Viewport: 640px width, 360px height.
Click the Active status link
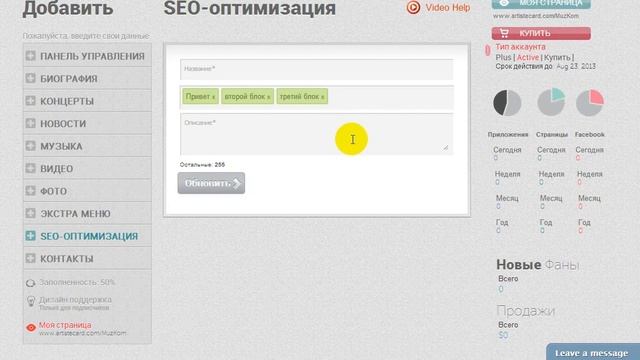click(528, 58)
